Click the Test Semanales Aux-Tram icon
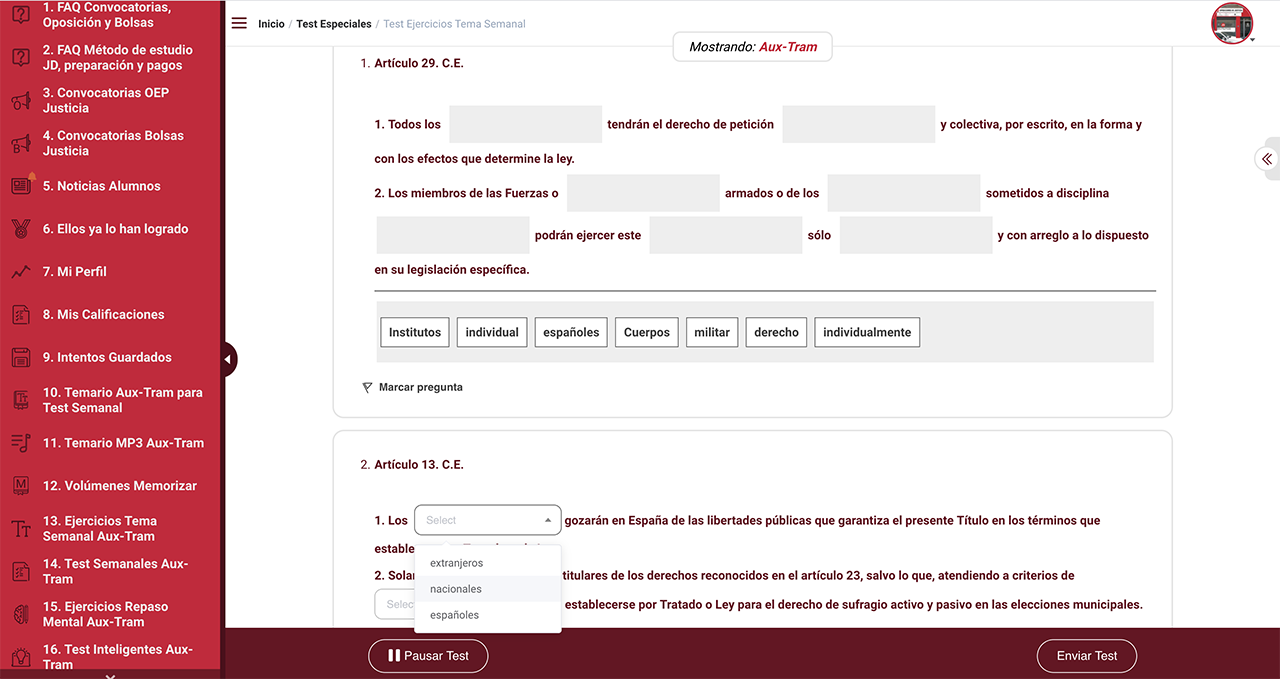Screen dimensions: 1280x679 [21, 571]
